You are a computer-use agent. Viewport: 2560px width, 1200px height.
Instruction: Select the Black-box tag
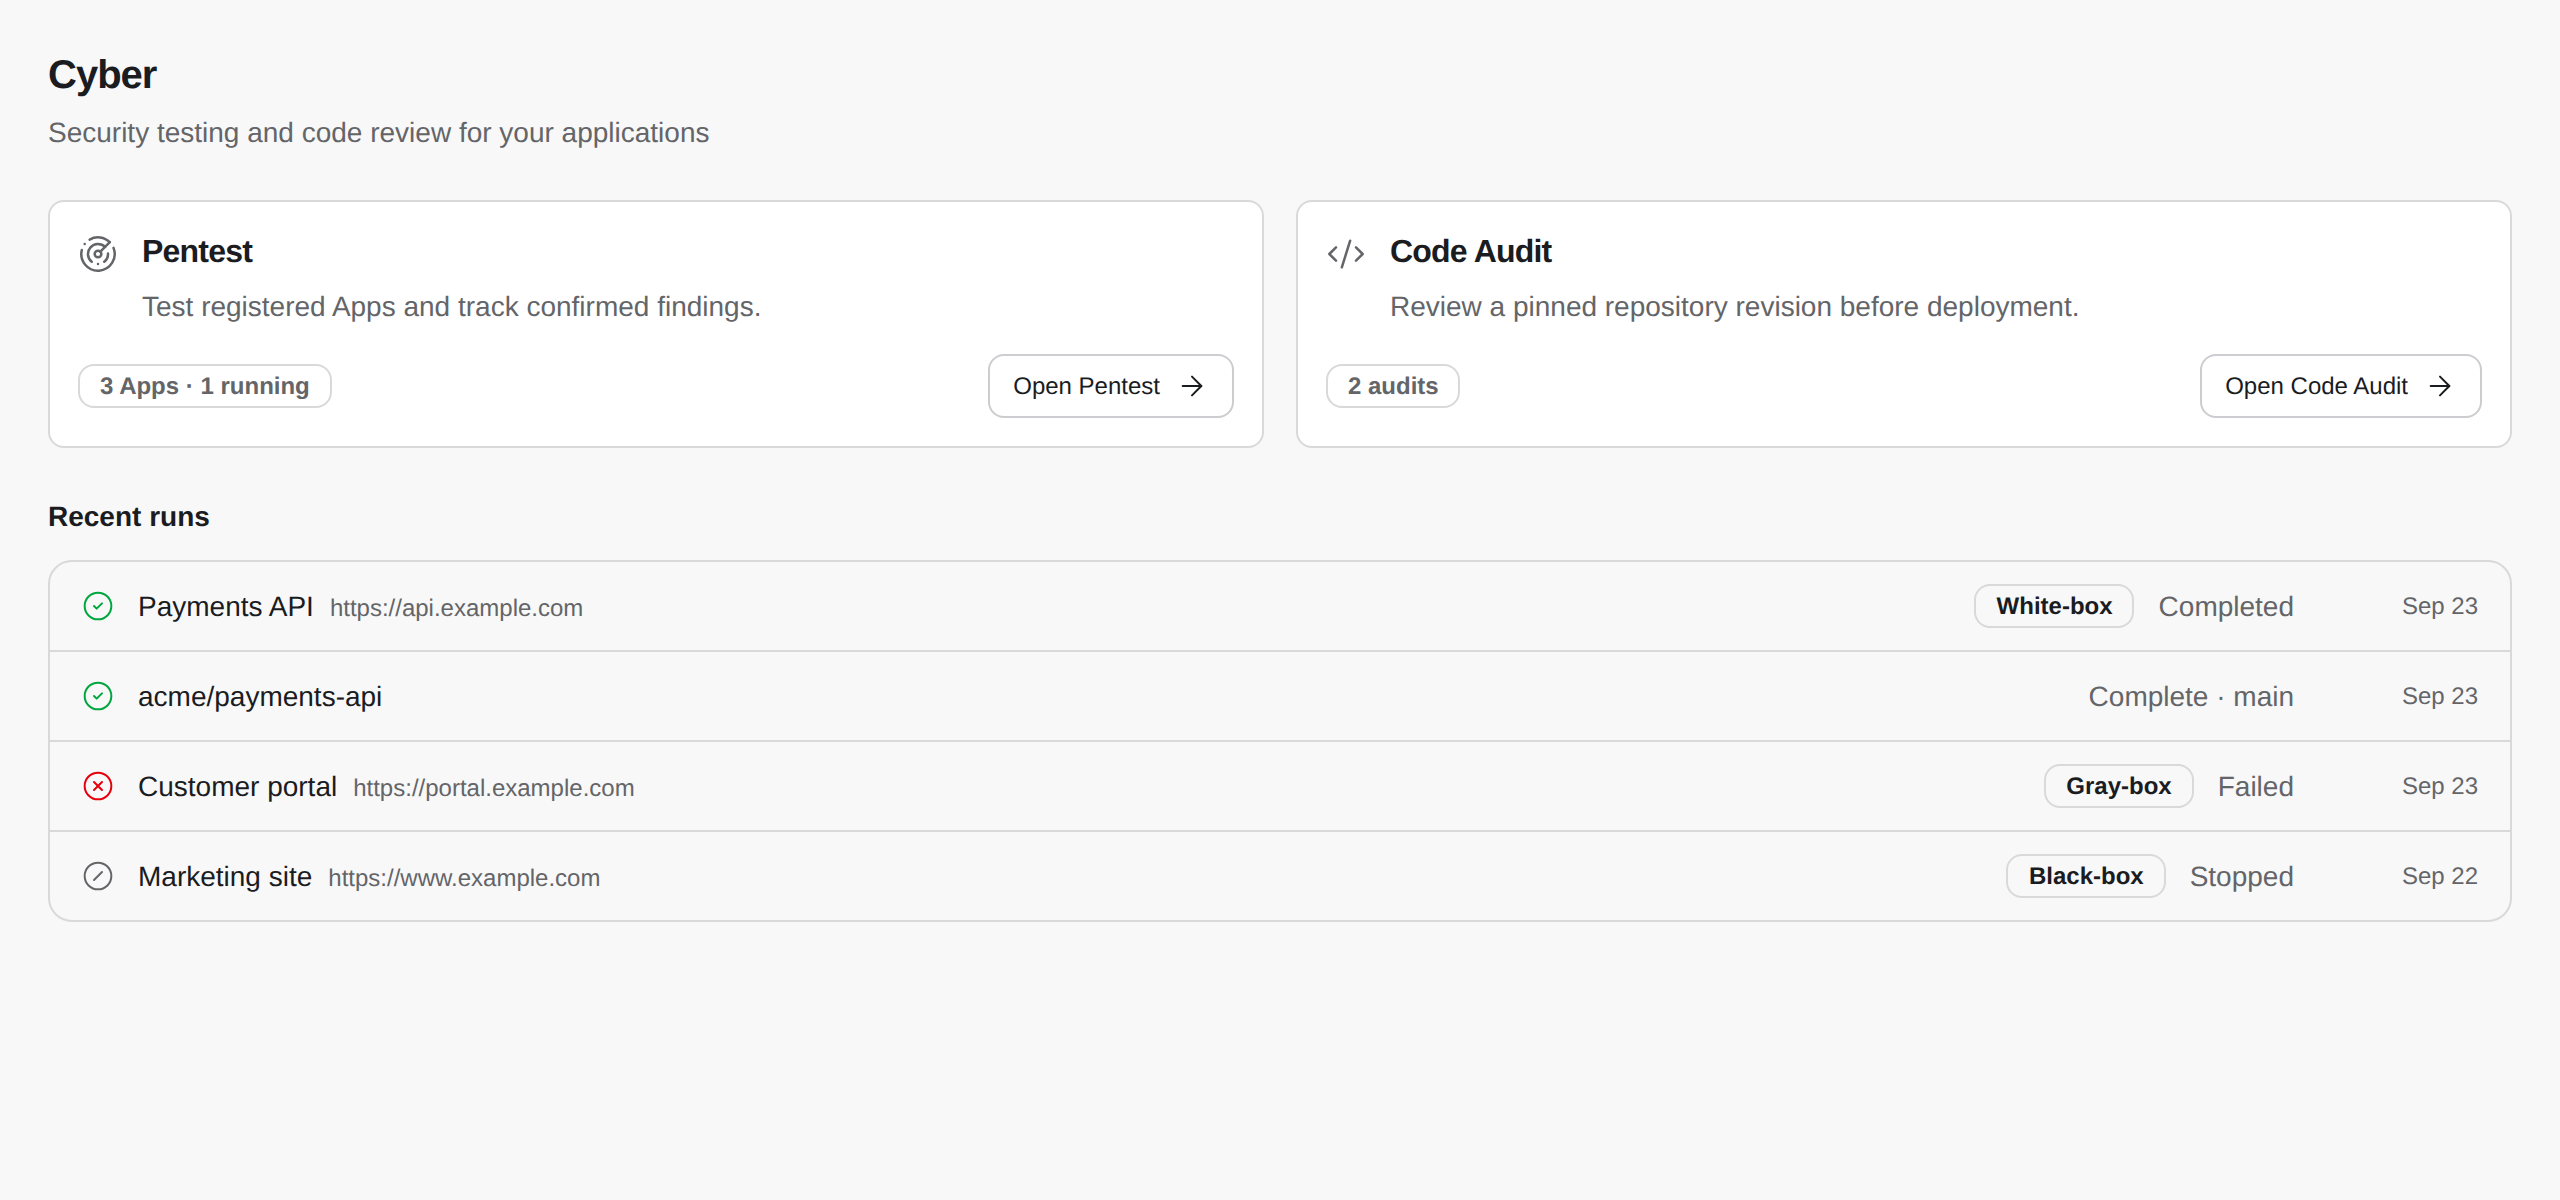2085,876
